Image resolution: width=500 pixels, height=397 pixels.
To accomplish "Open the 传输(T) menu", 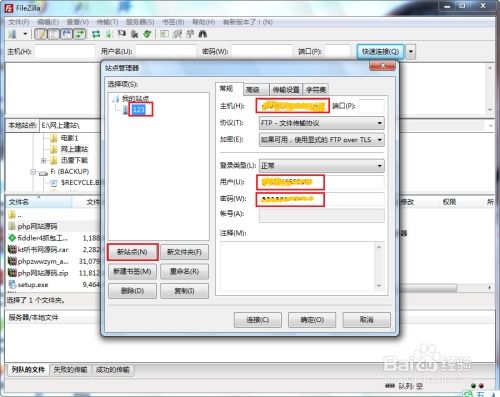I will tap(107, 22).
